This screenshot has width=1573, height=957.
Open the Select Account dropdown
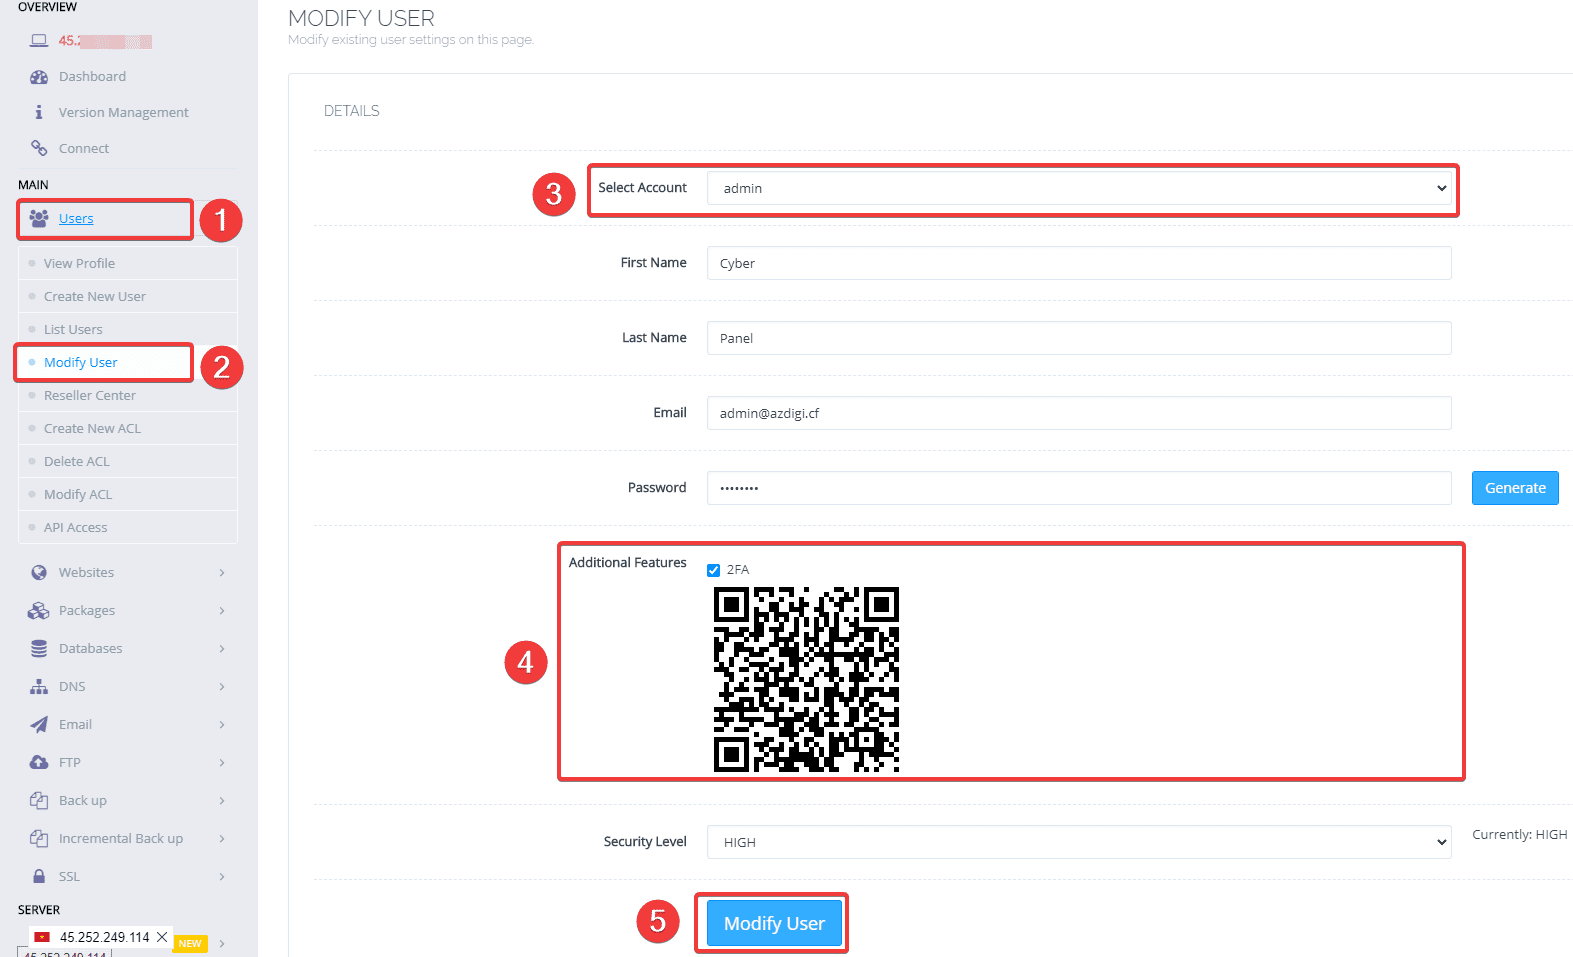pyautogui.click(x=1078, y=188)
